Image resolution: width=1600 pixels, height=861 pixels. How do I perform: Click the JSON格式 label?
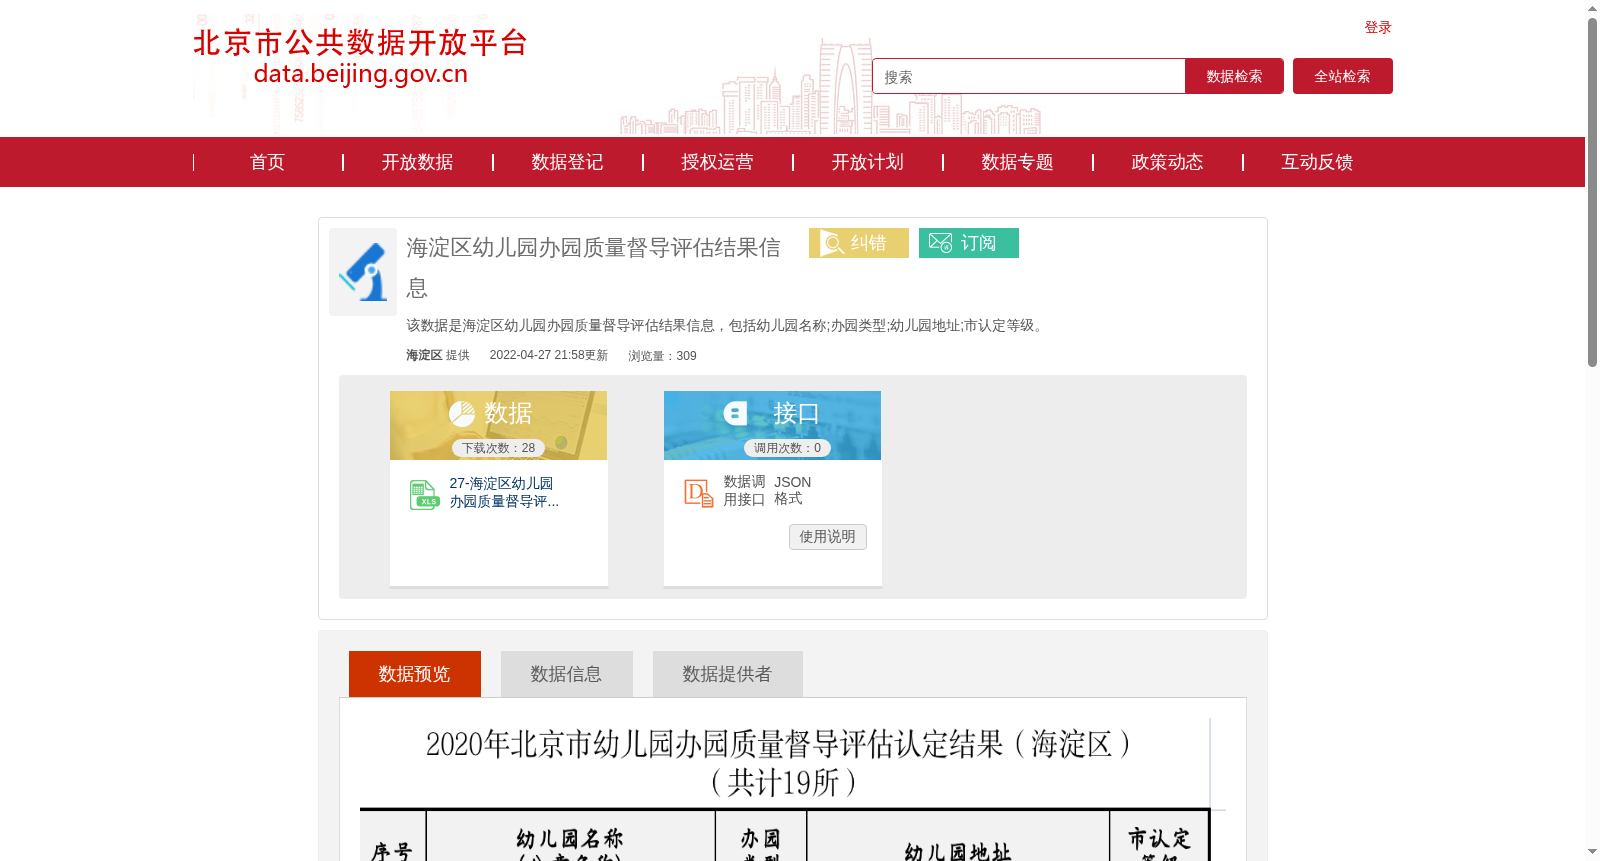tap(792, 490)
